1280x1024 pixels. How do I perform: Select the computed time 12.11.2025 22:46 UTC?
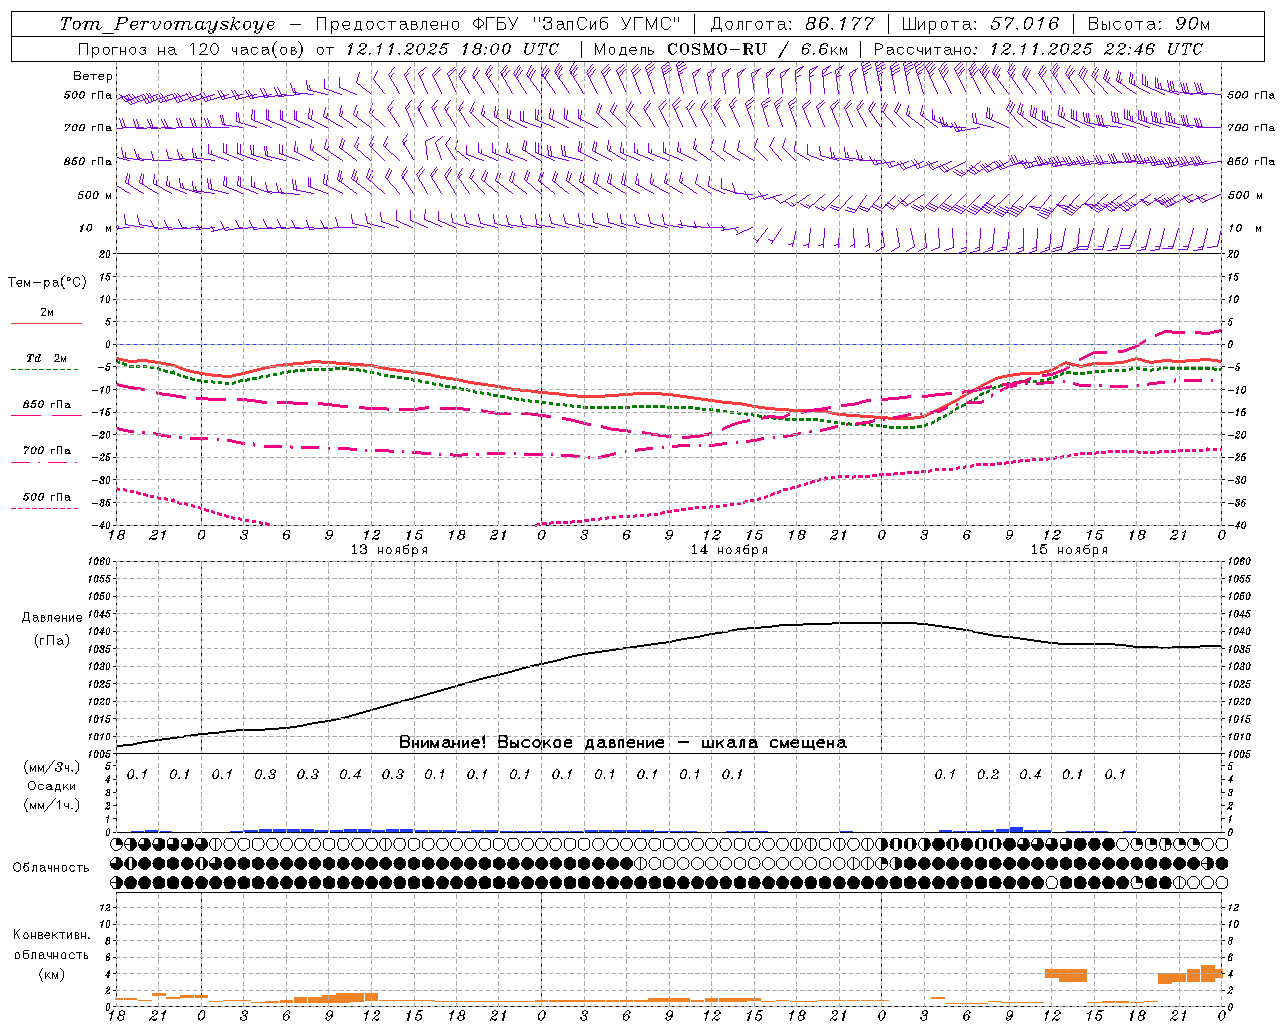click(1096, 49)
